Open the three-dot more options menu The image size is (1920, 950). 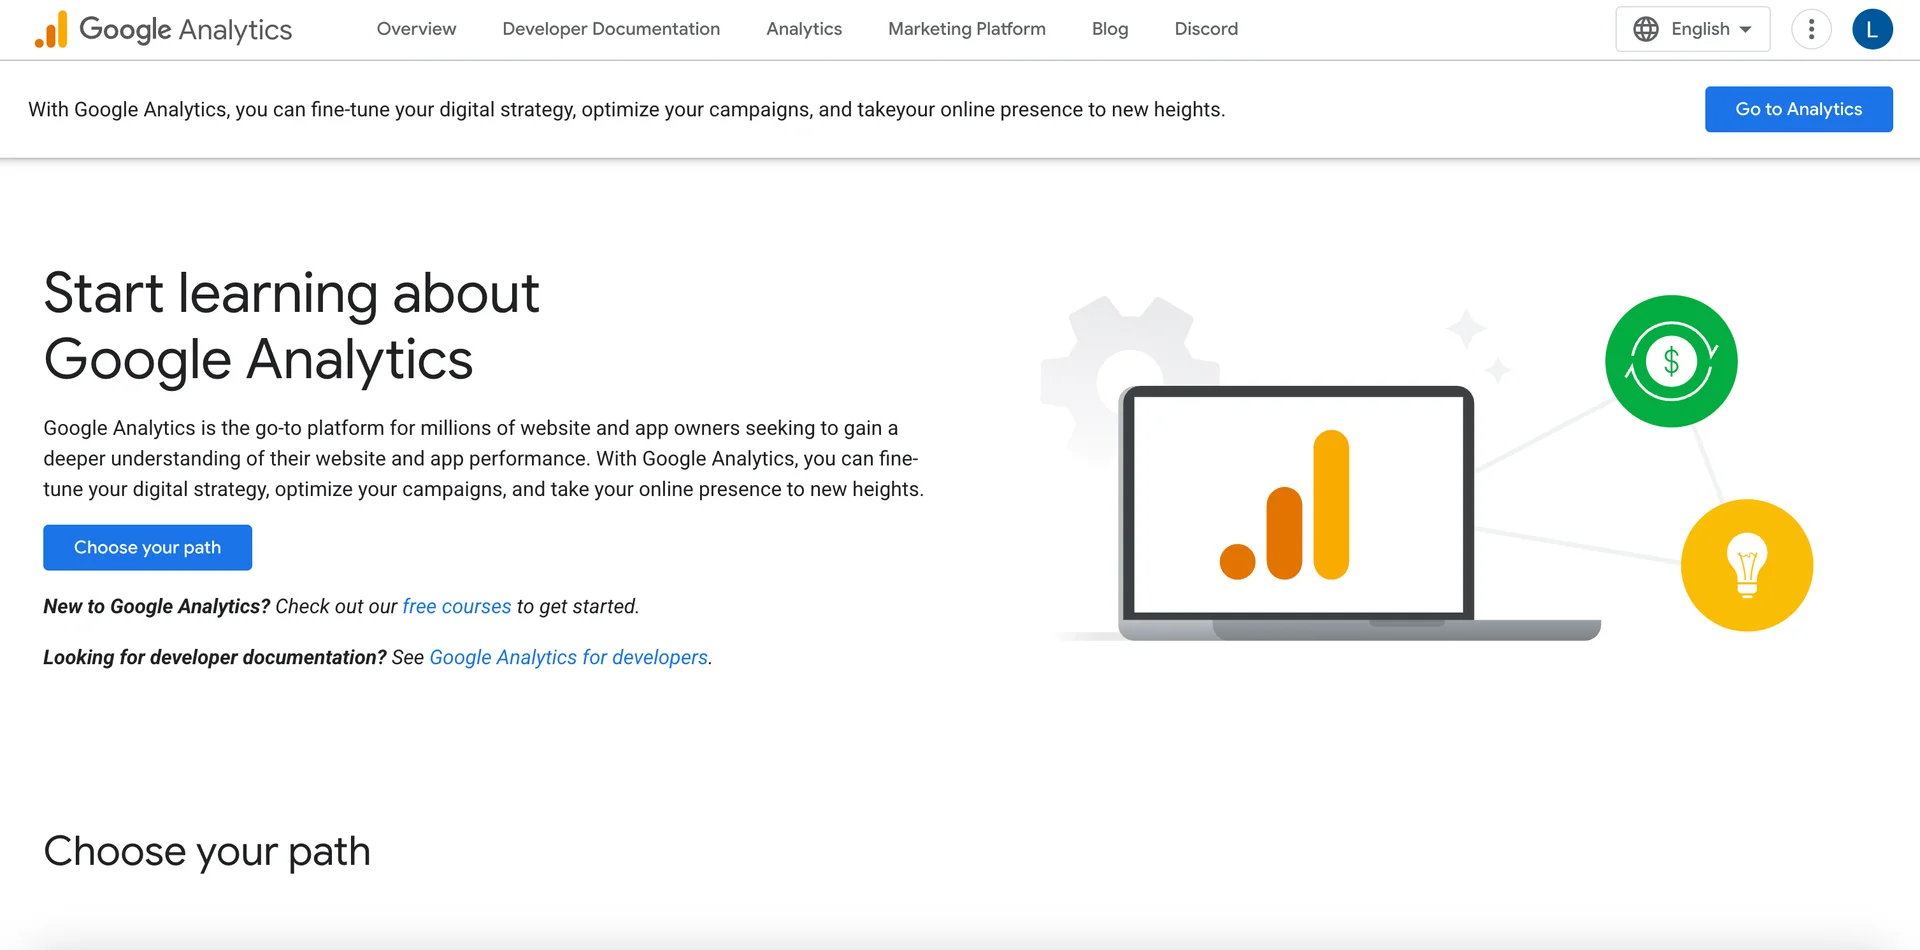click(x=1811, y=29)
